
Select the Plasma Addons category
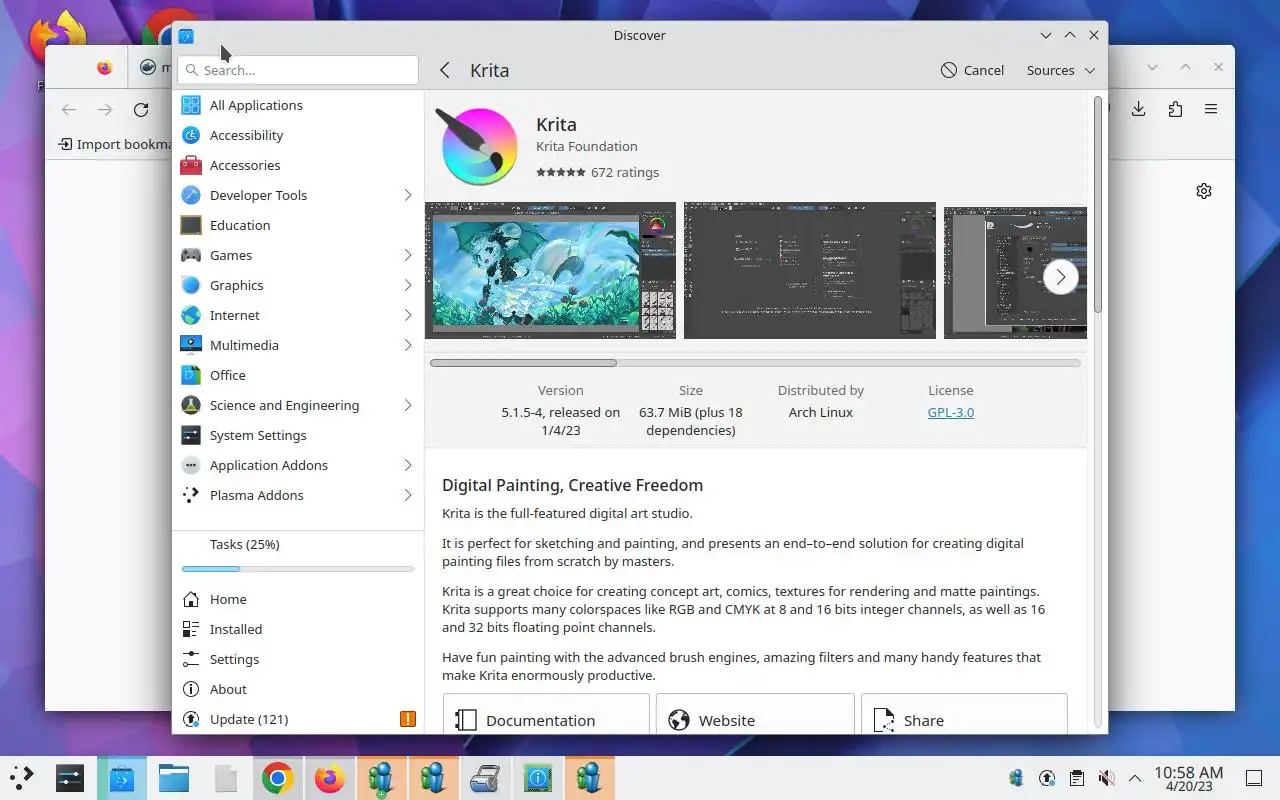[x=298, y=495]
